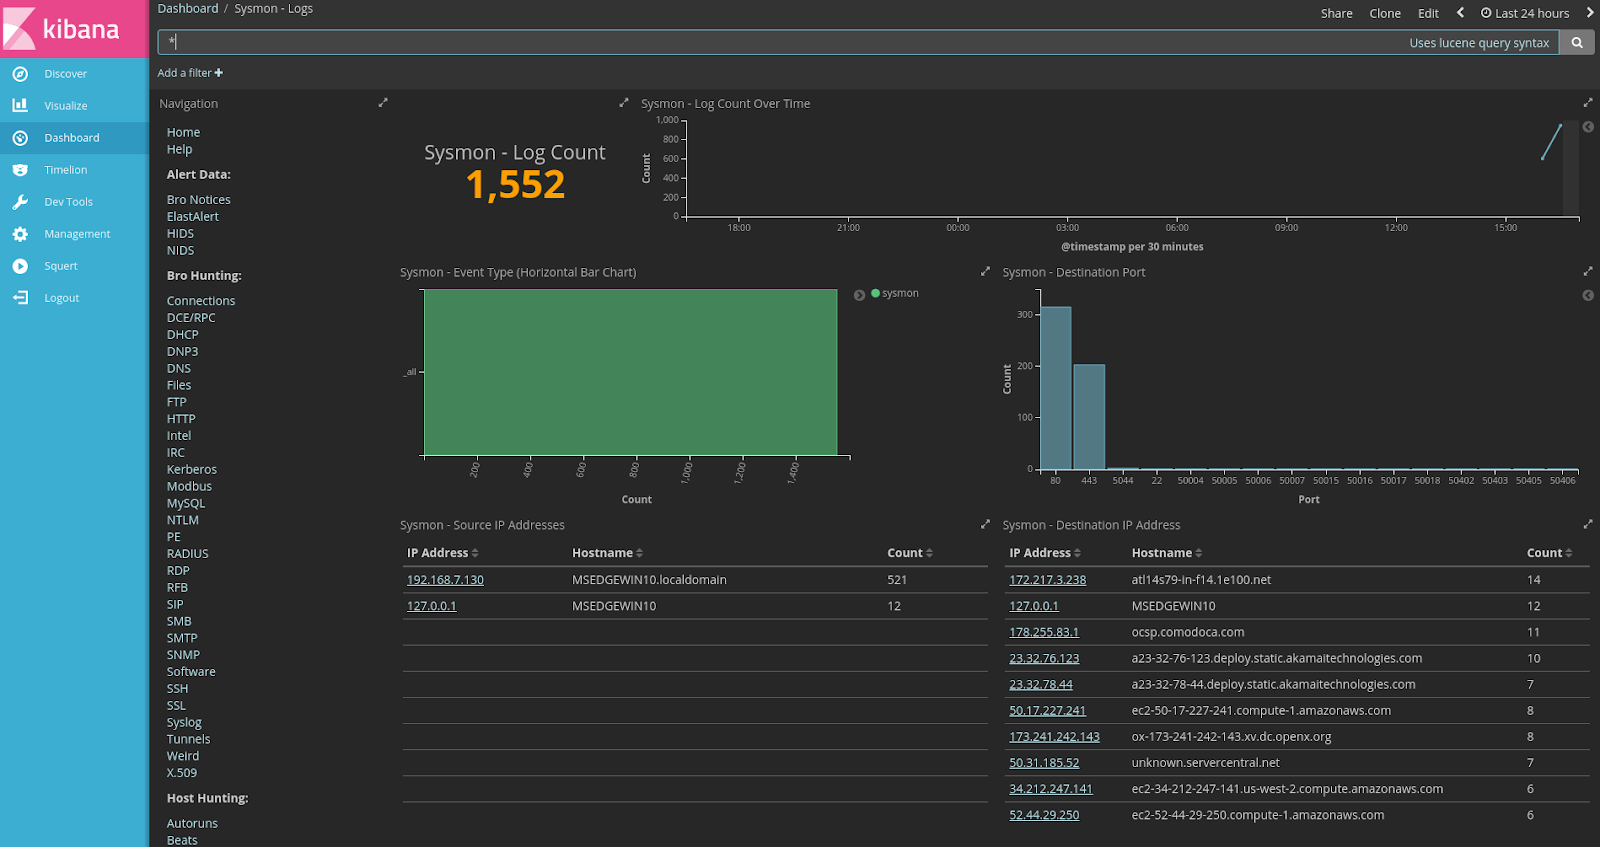The width and height of the screenshot is (1600, 847).
Task: Open the Home navigation link
Action: (x=183, y=132)
